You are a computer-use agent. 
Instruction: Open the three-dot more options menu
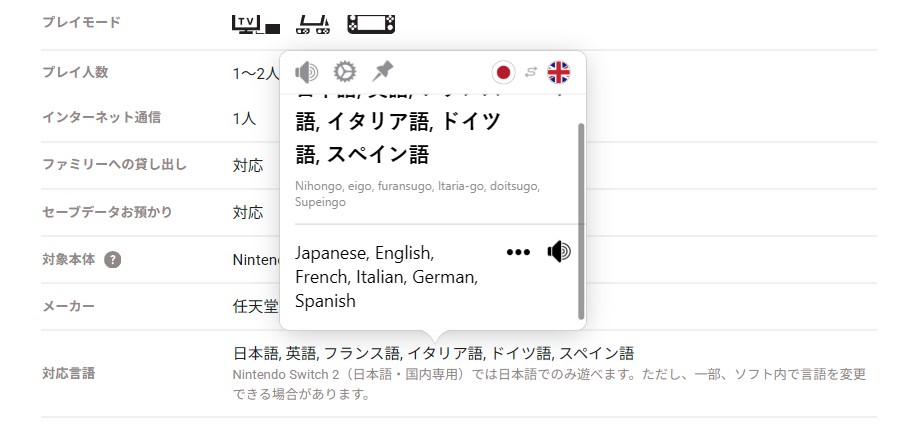pyautogui.click(x=518, y=252)
